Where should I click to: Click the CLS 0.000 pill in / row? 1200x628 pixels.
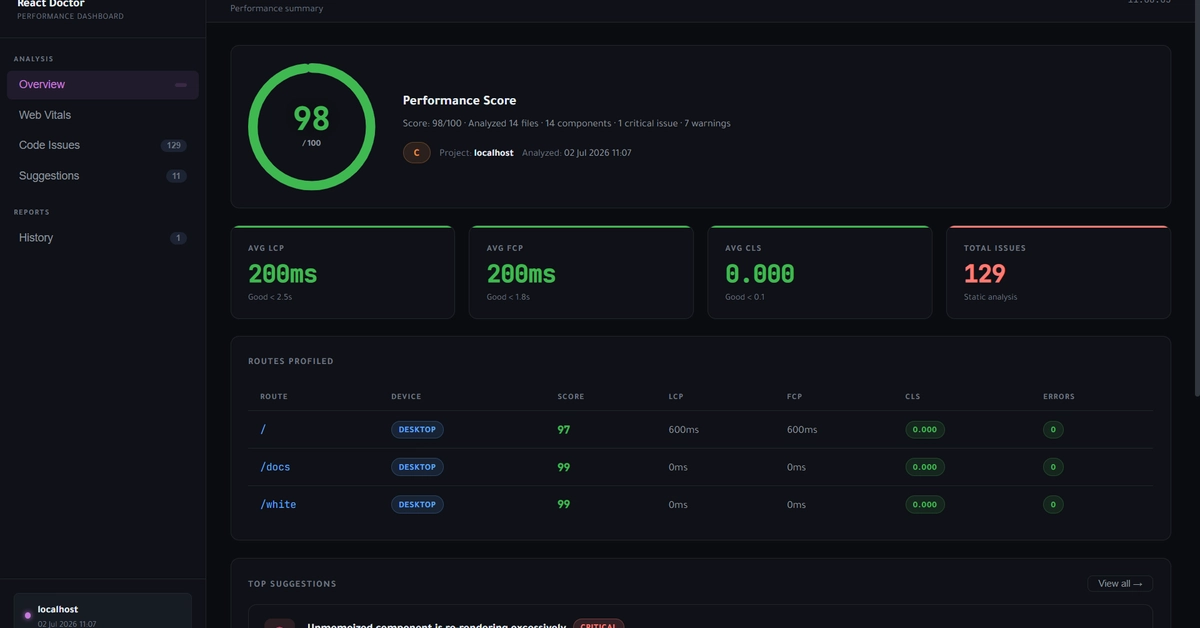[925, 430]
